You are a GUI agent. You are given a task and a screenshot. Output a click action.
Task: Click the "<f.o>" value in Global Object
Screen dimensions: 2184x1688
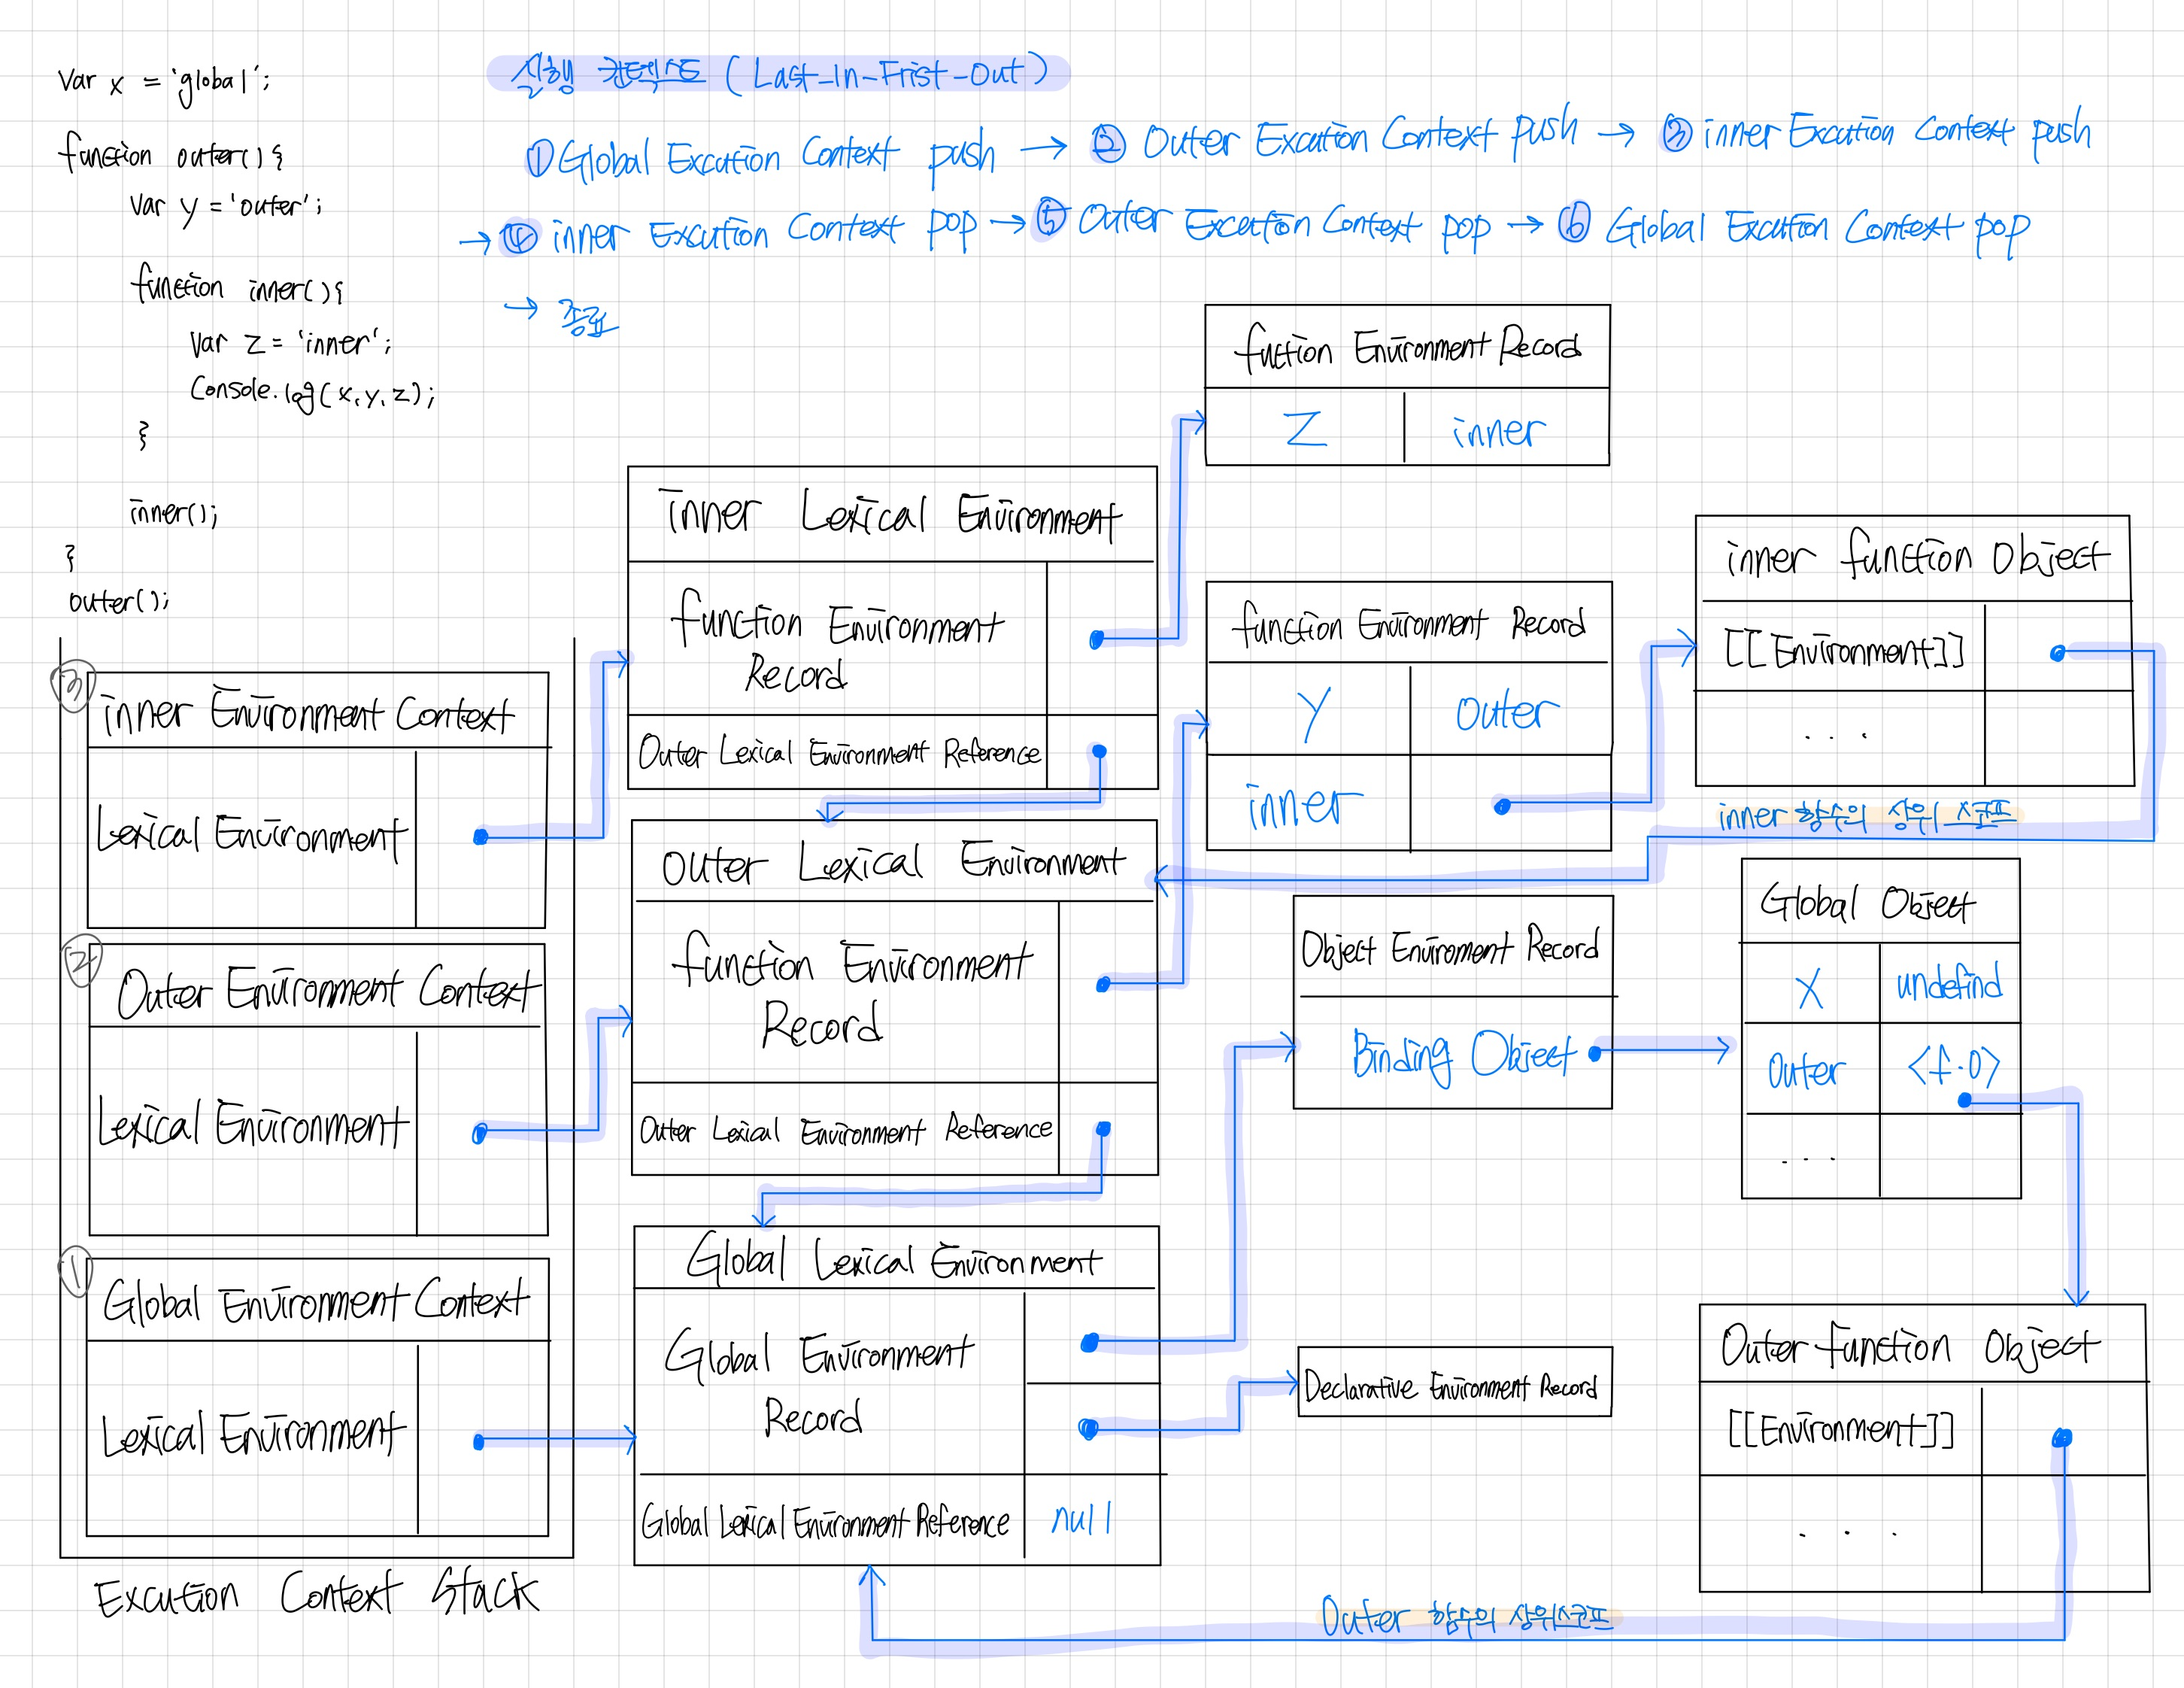[x=1953, y=1064]
